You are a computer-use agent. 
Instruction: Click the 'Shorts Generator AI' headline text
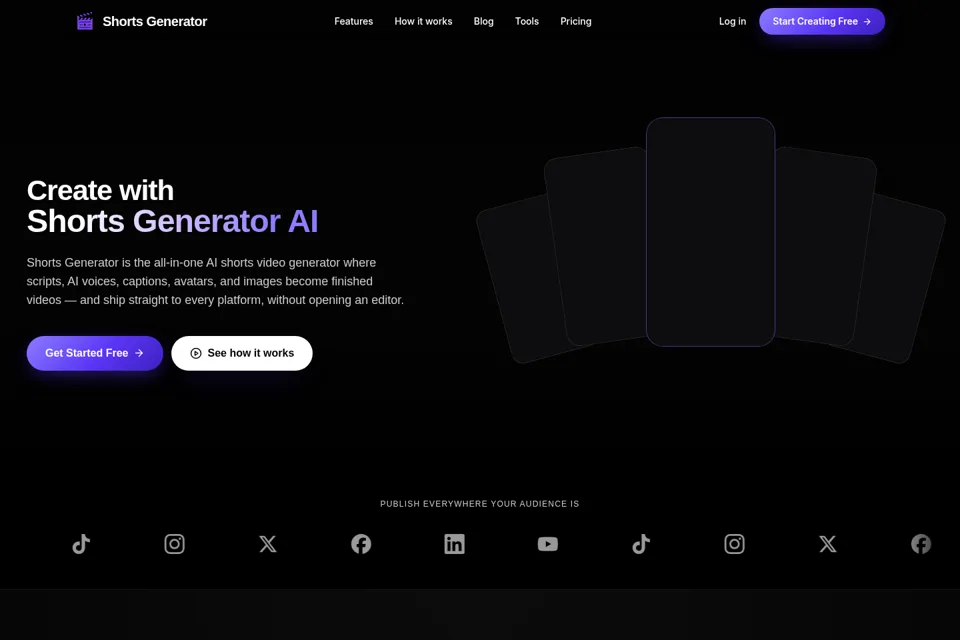173,221
